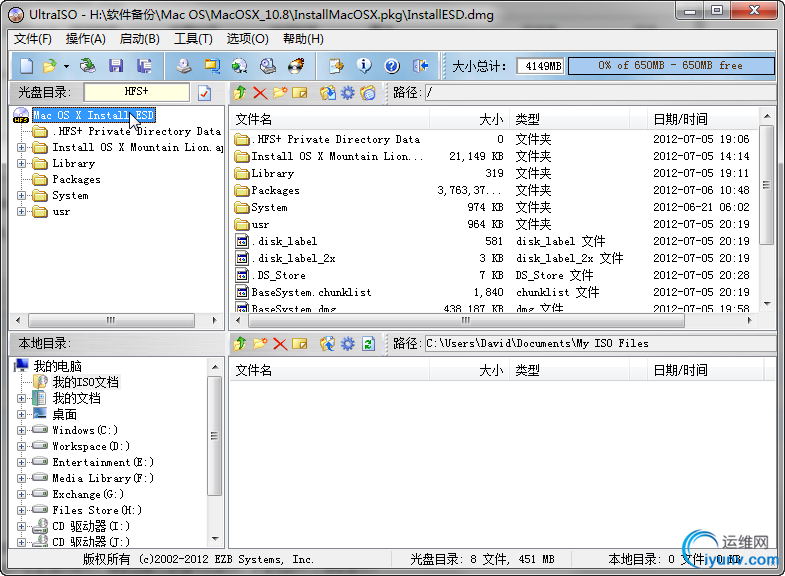This screenshot has width=785, height=576.
Task: Click gear icon in local directory toolbar
Action: tap(347, 343)
